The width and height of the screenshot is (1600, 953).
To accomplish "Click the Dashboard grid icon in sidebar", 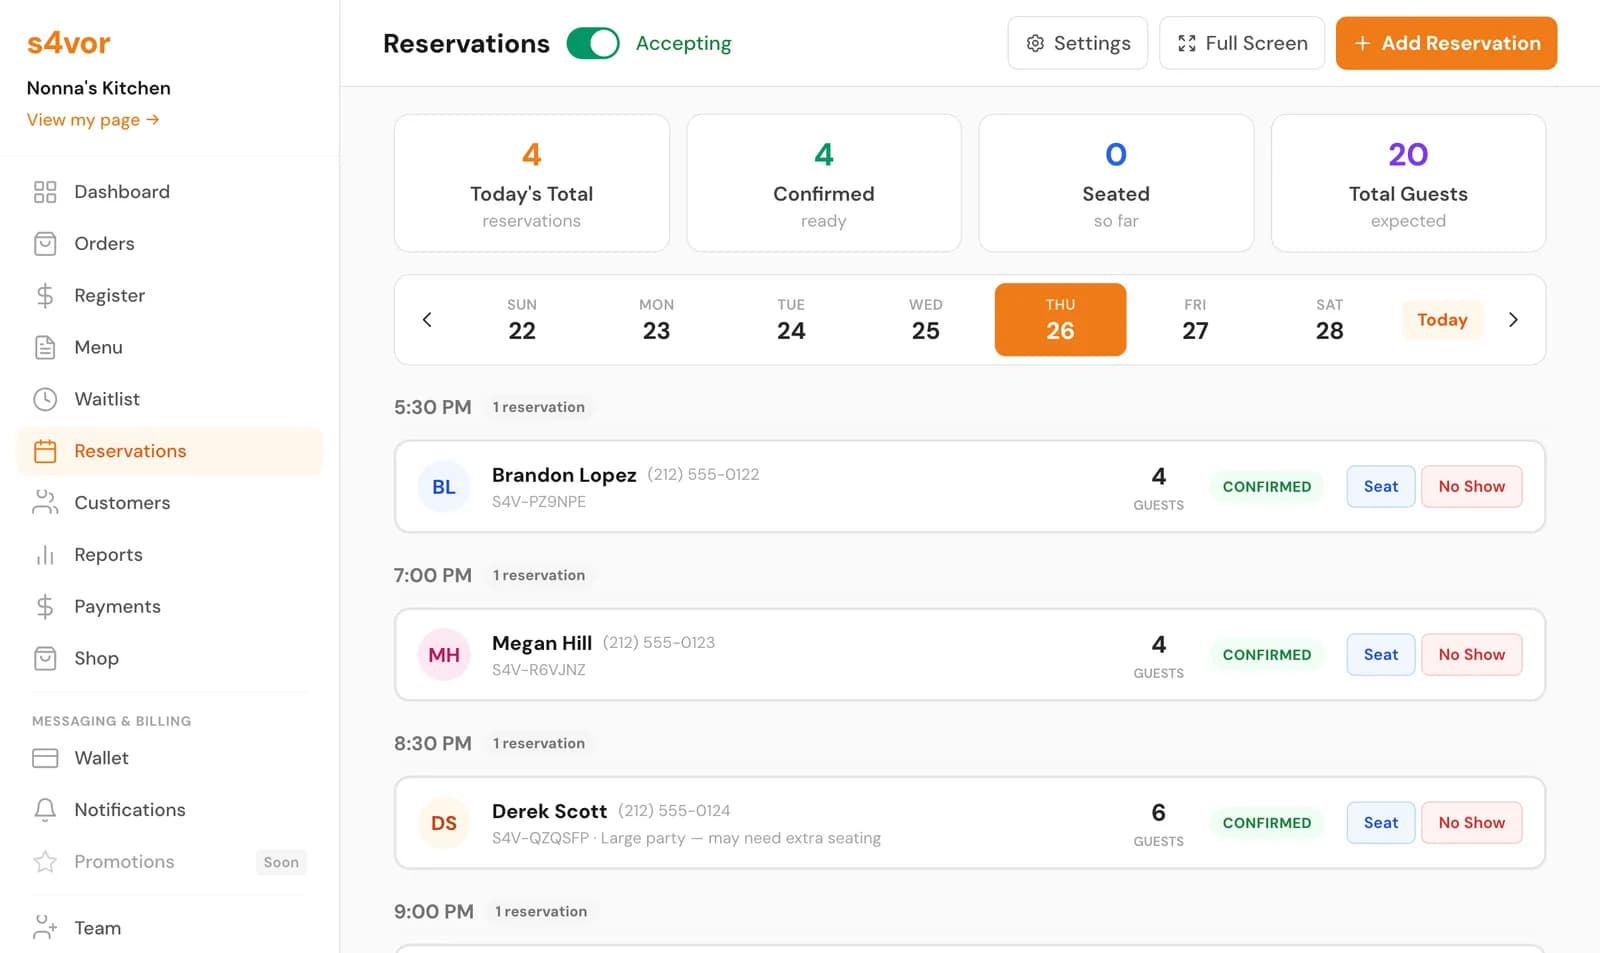I will coord(45,192).
